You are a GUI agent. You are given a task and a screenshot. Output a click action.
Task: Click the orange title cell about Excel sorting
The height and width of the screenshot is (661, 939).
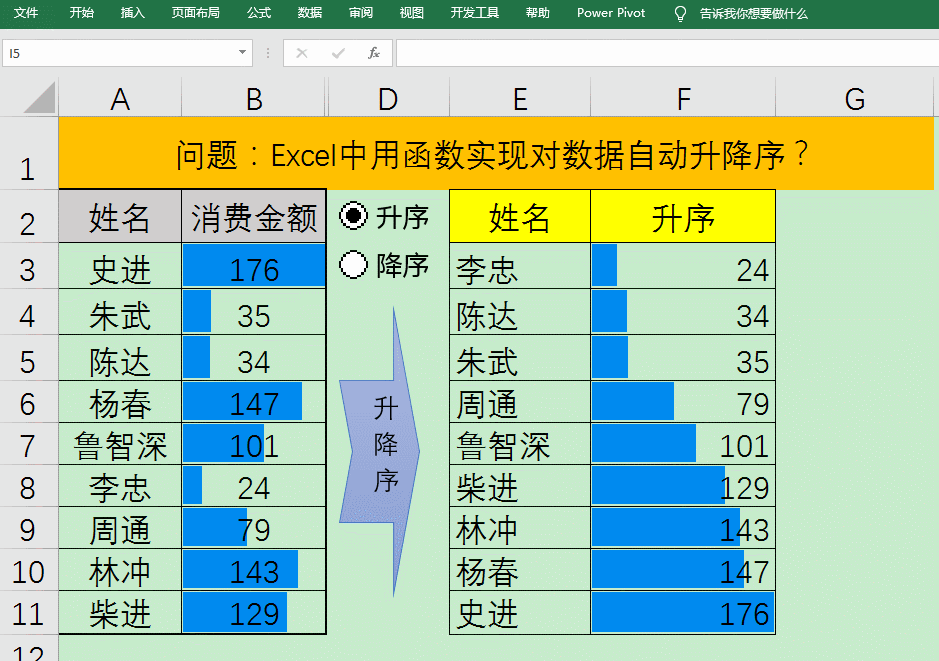pos(496,154)
